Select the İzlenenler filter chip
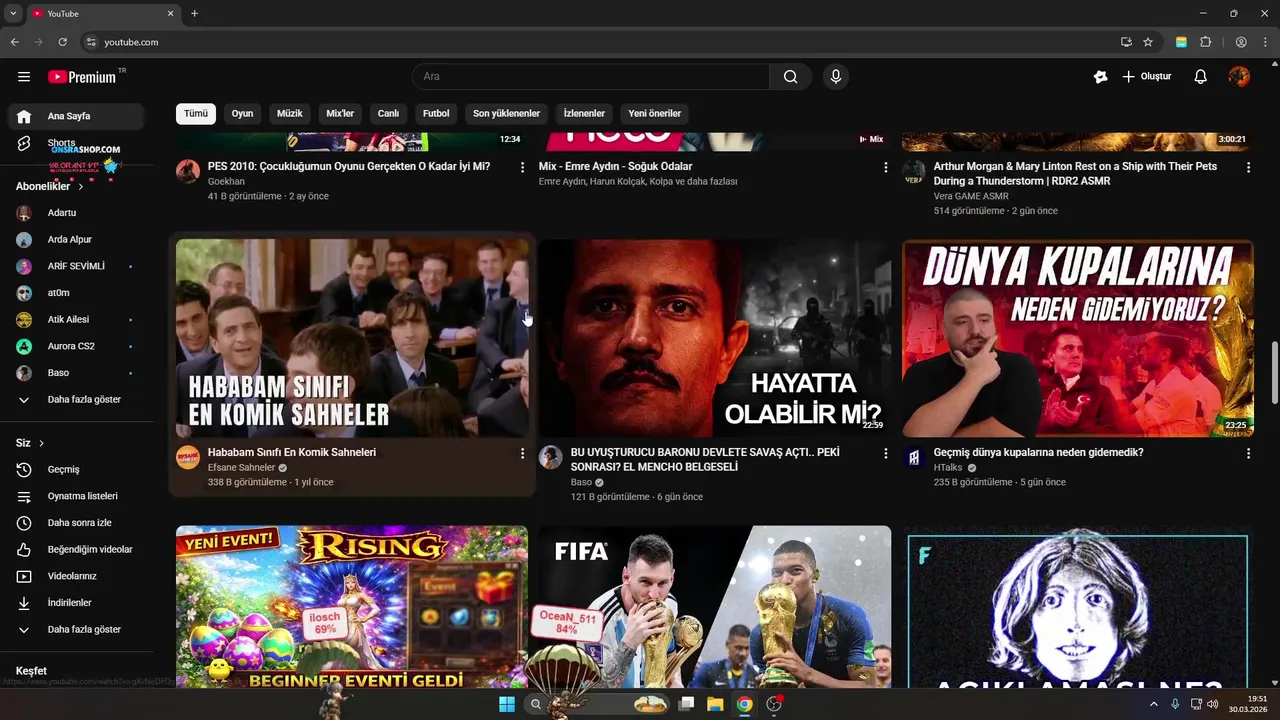 [x=584, y=113]
